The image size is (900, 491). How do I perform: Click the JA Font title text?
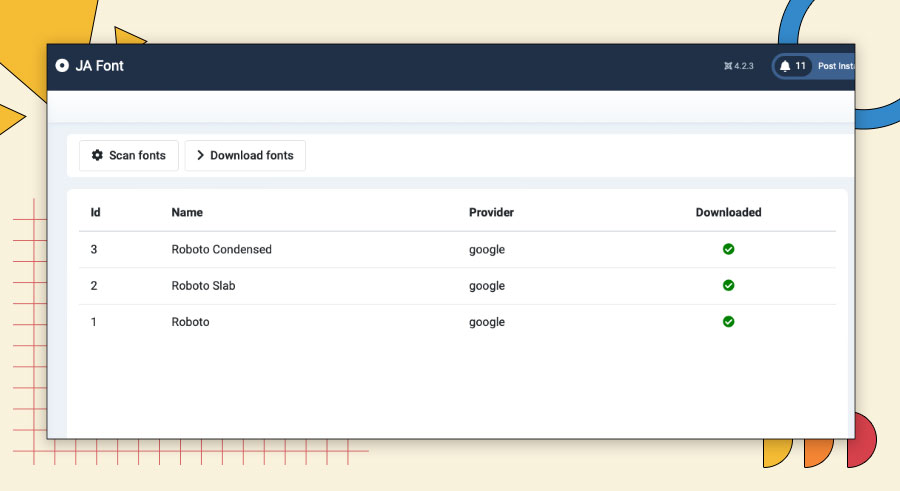[99, 66]
